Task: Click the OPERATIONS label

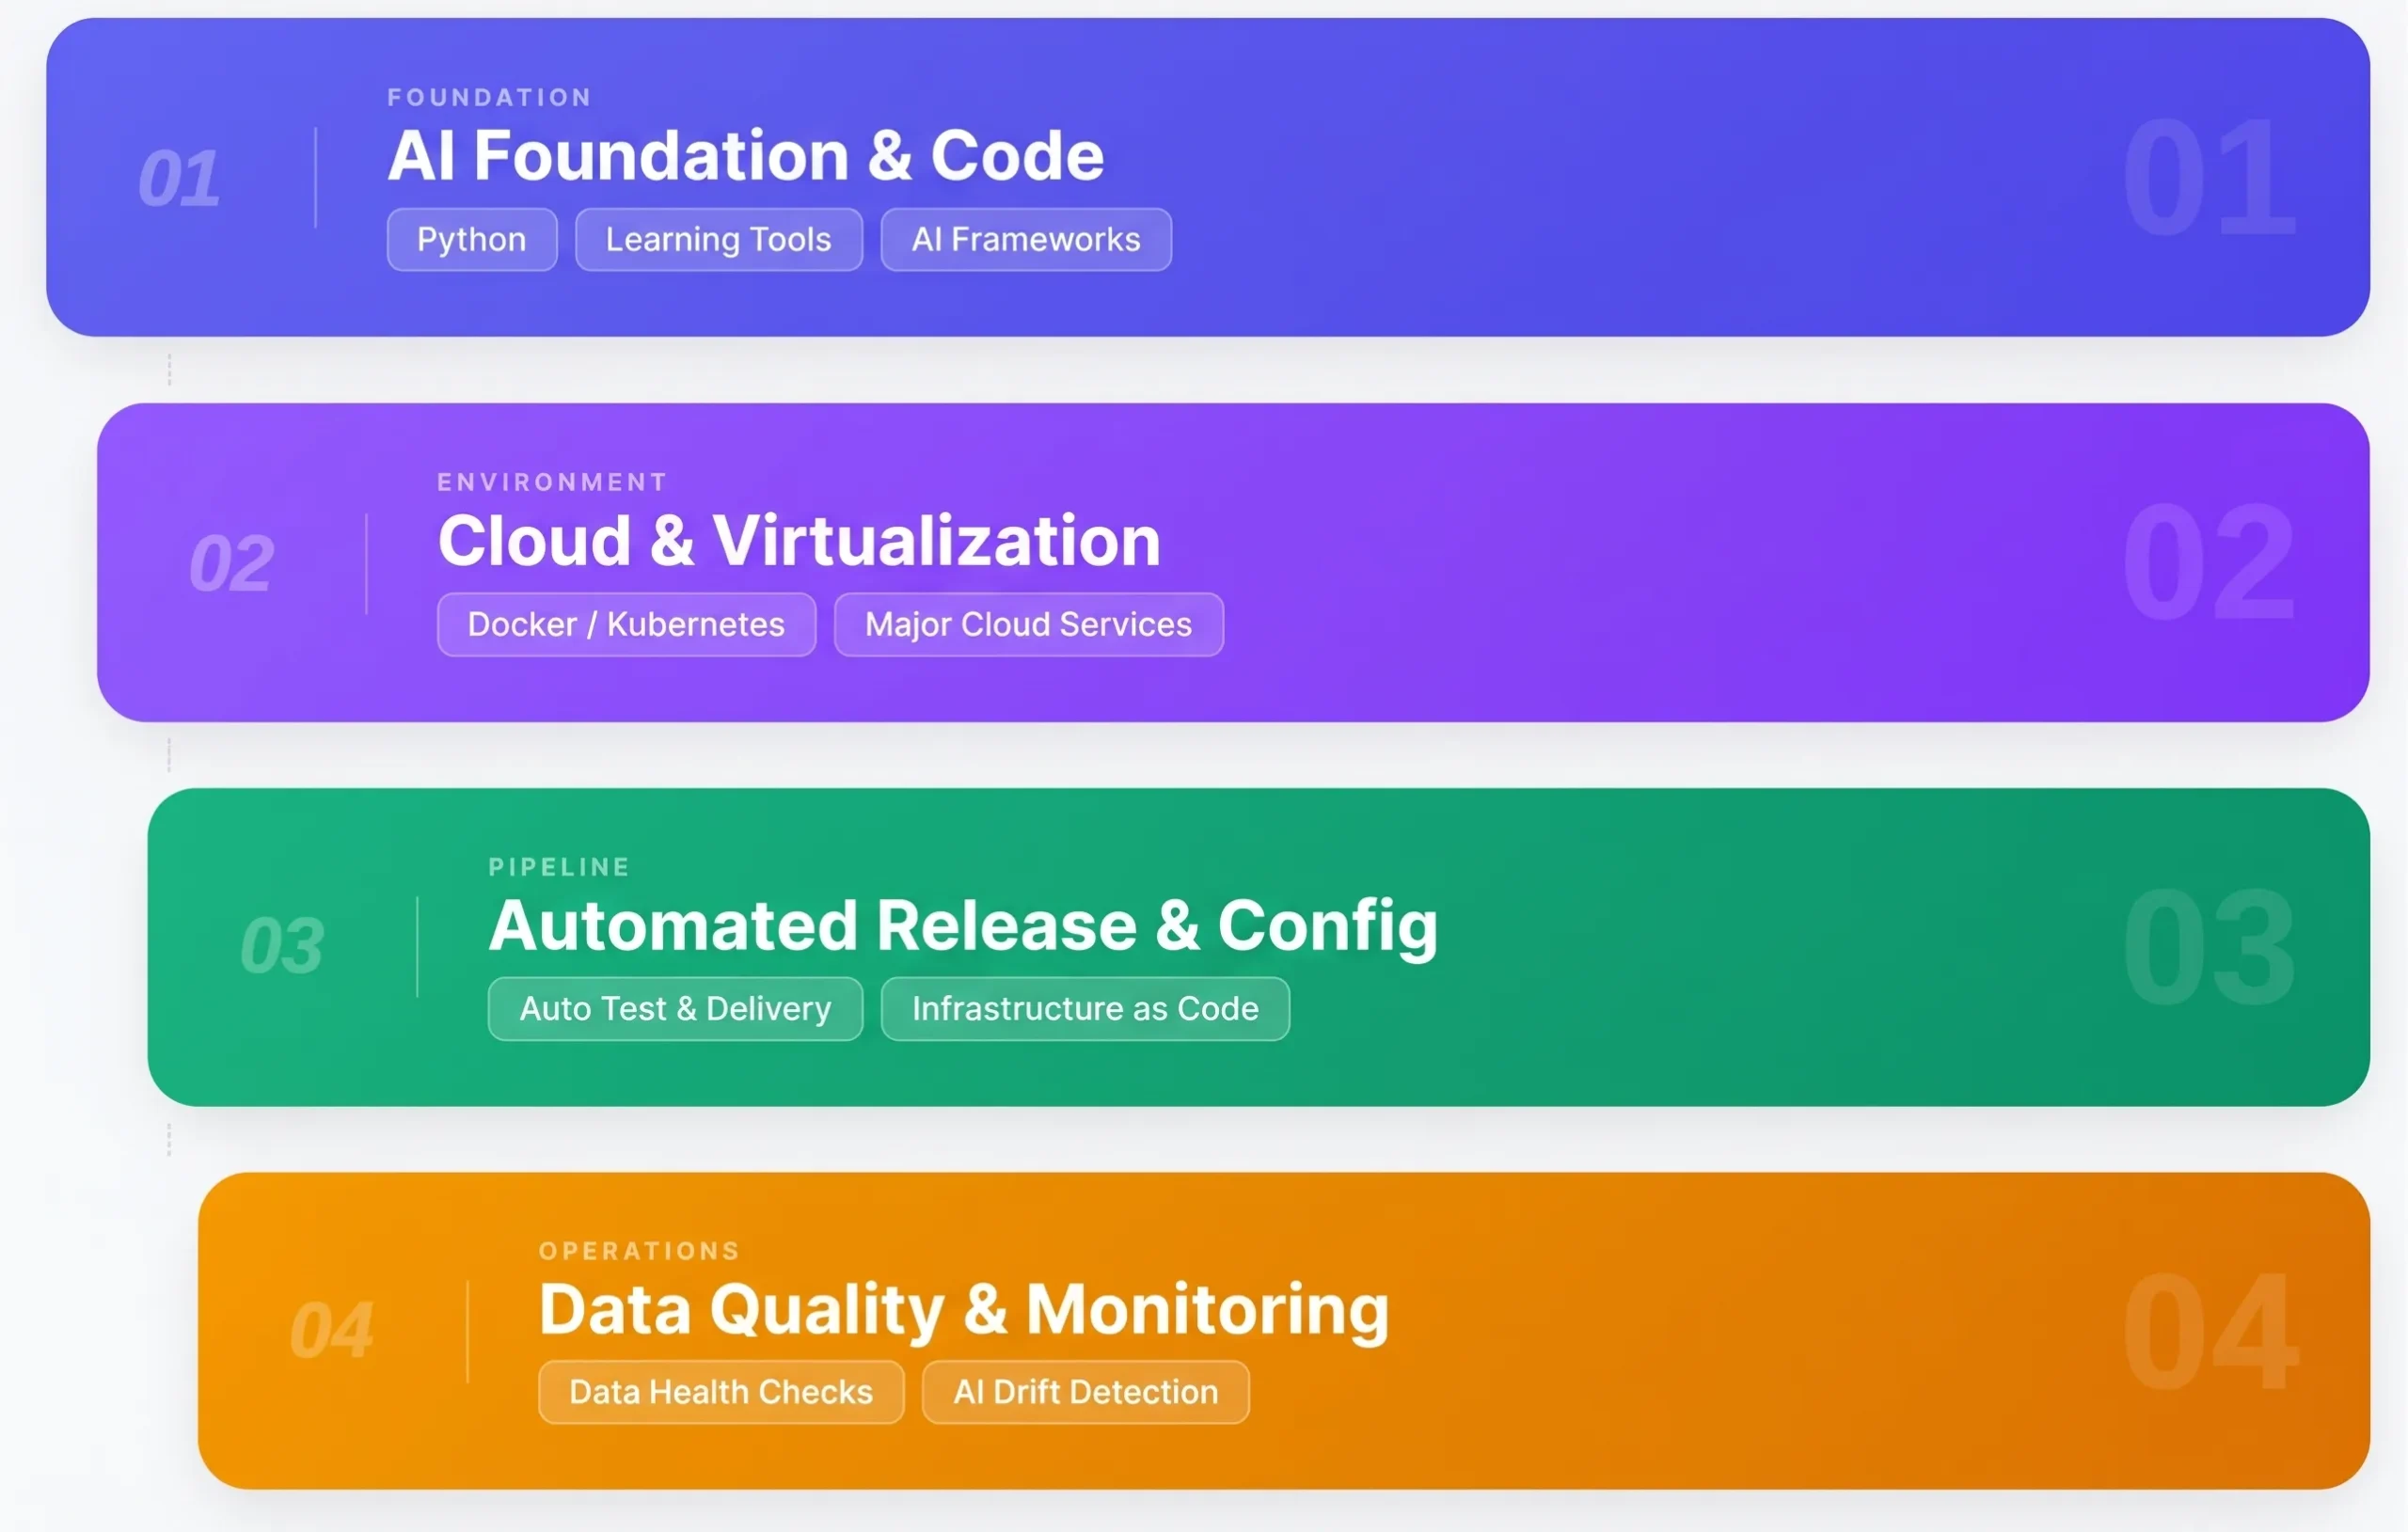Action: [639, 1251]
